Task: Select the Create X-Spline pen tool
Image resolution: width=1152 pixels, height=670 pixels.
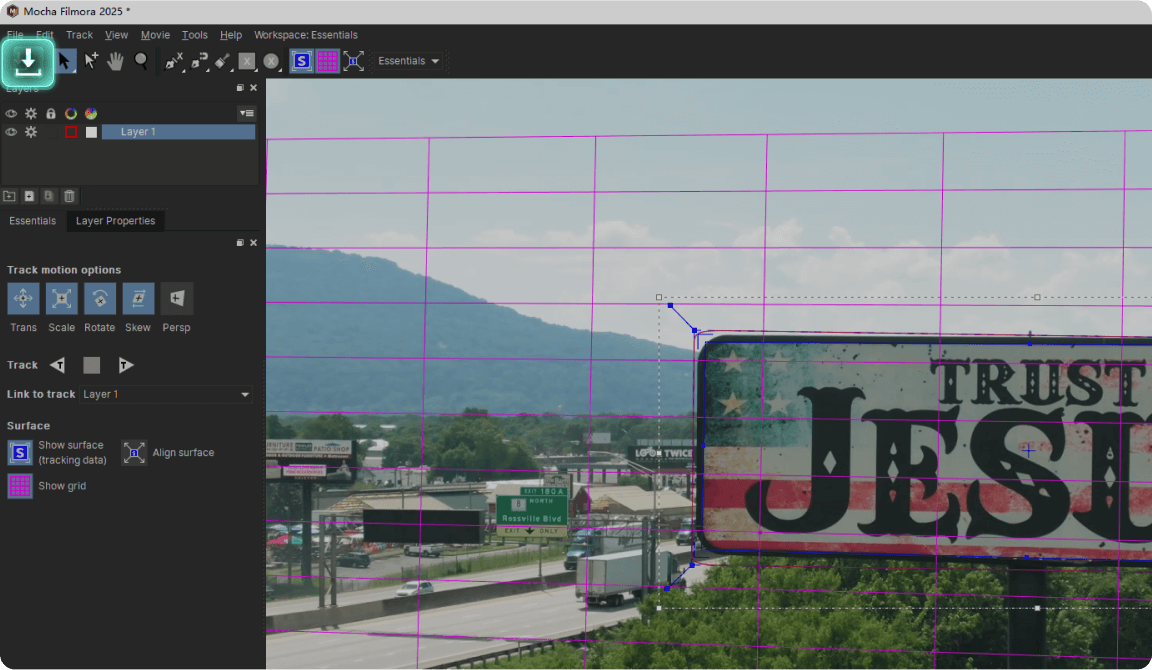Action: click(x=173, y=61)
